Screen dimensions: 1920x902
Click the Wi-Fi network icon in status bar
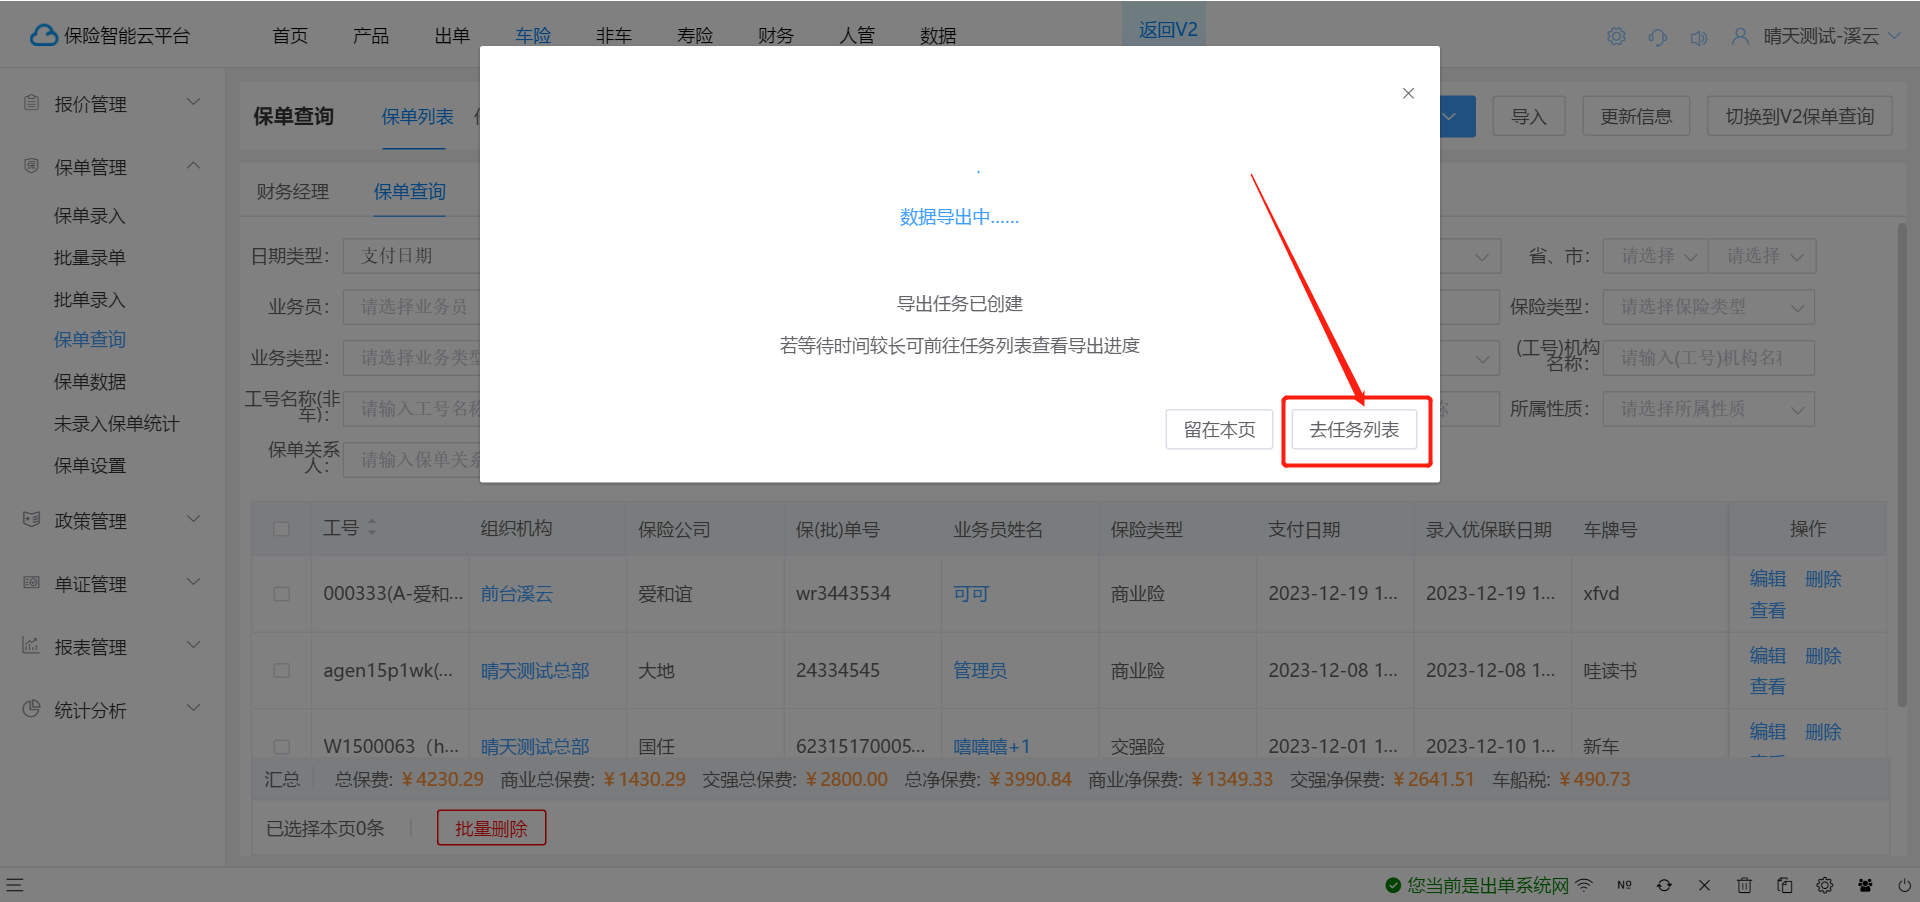coord(1584,885)
